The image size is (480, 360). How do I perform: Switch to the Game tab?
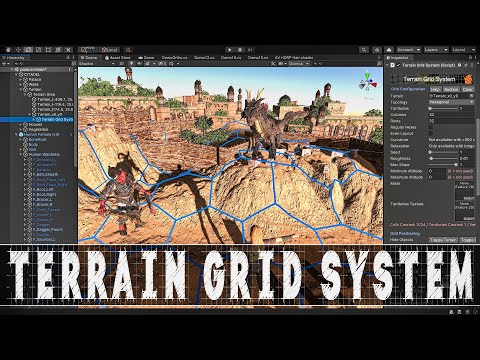pyautogui.click(x=147, y=57)
